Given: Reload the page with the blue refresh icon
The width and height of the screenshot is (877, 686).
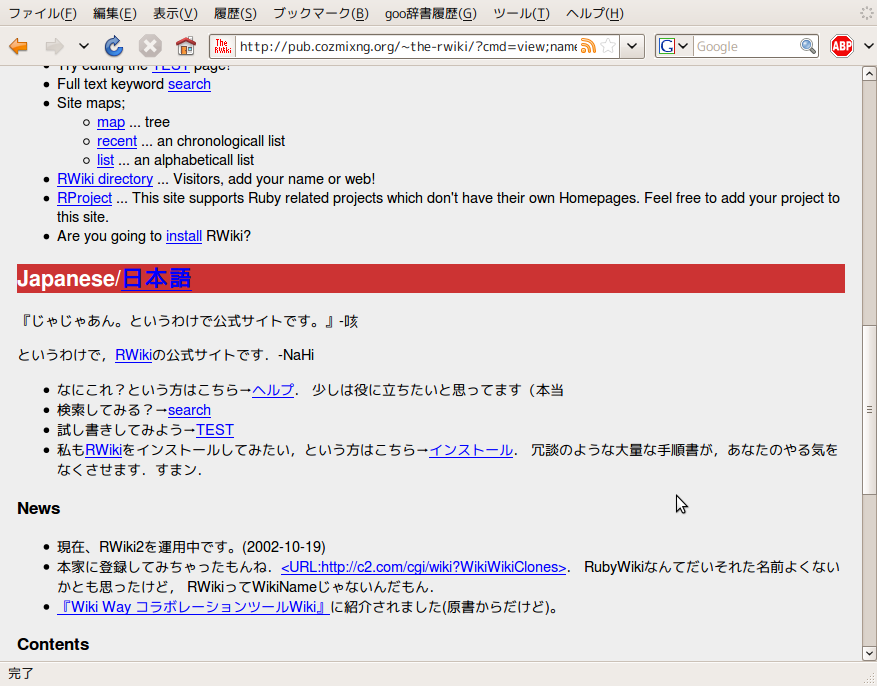Looking at the screenshot, I should [x=114, y=46].
